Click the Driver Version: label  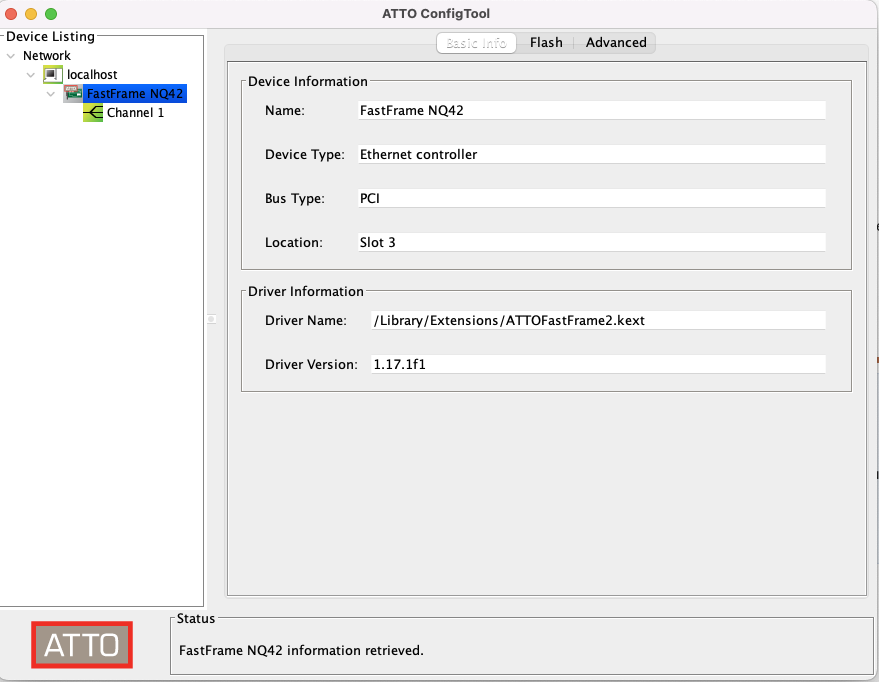click(311, 364)
